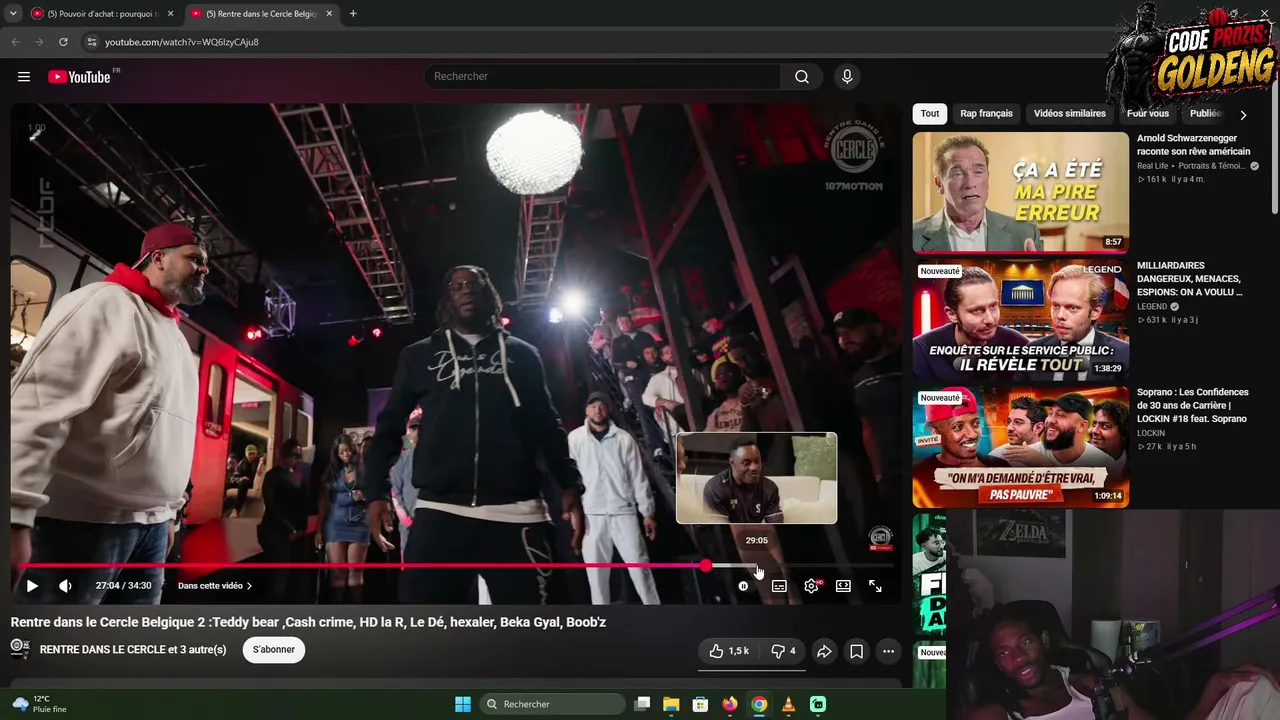Go to YouTube home via logo
1280x720 pixels.
tap(79, 77)
